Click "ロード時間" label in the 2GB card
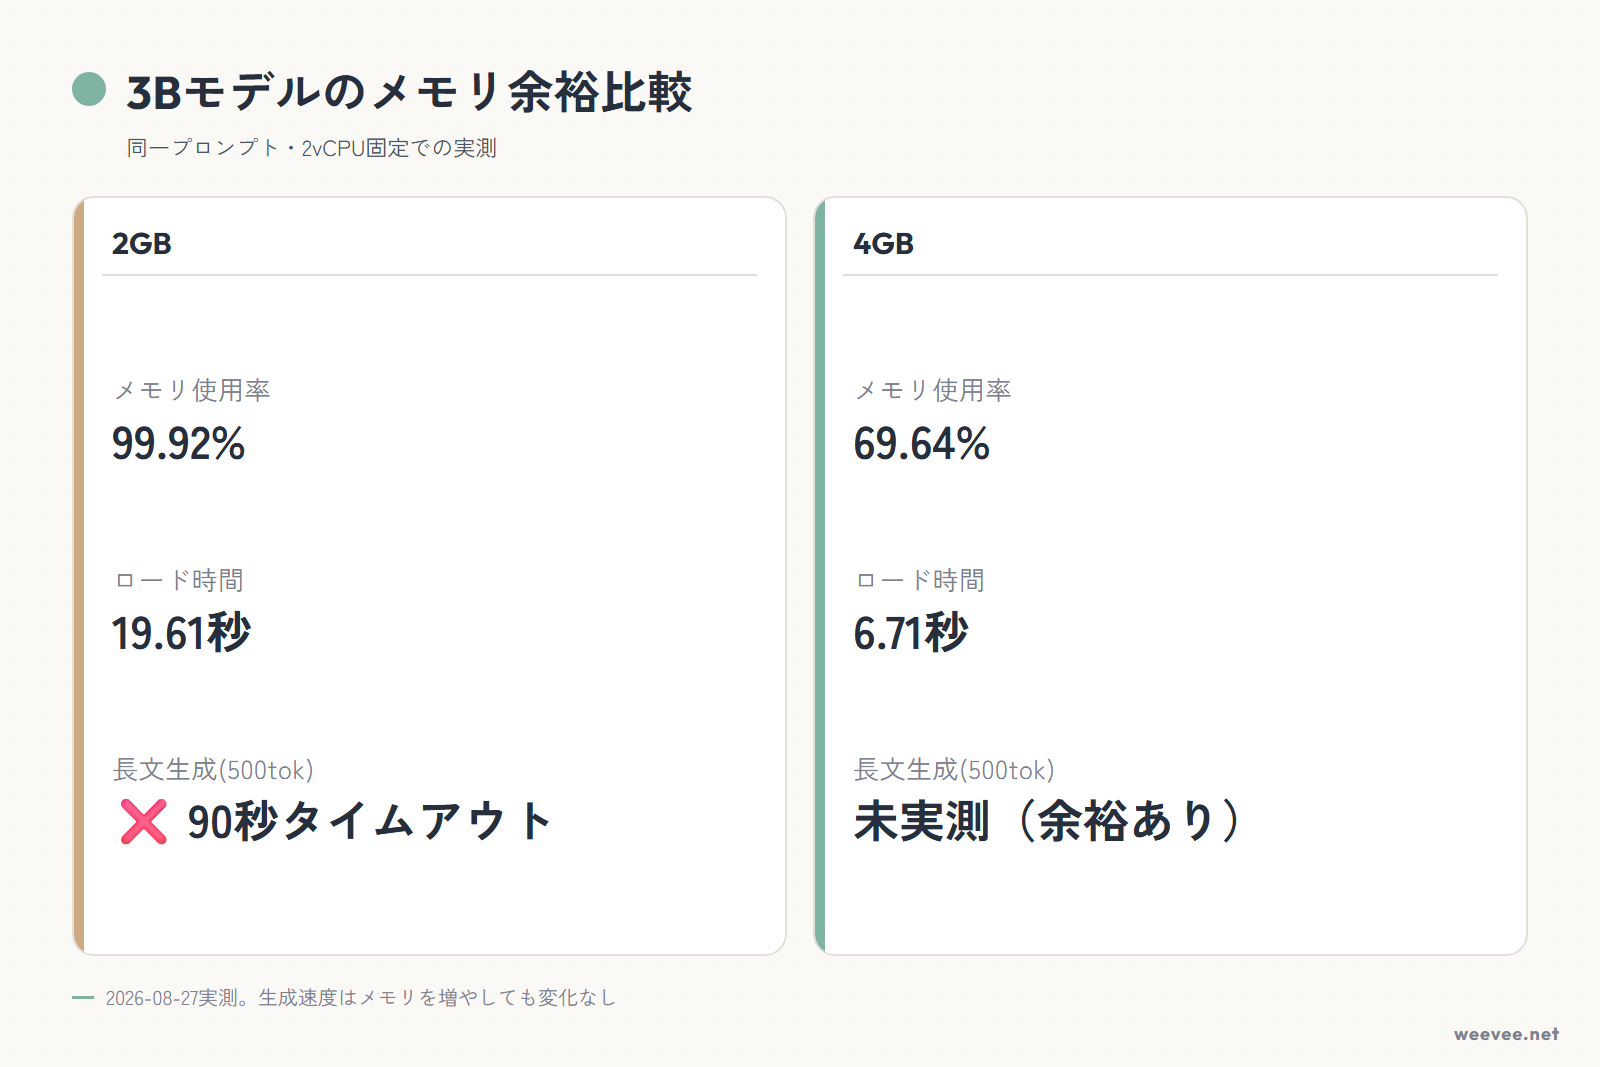 (x=179, y=580)
